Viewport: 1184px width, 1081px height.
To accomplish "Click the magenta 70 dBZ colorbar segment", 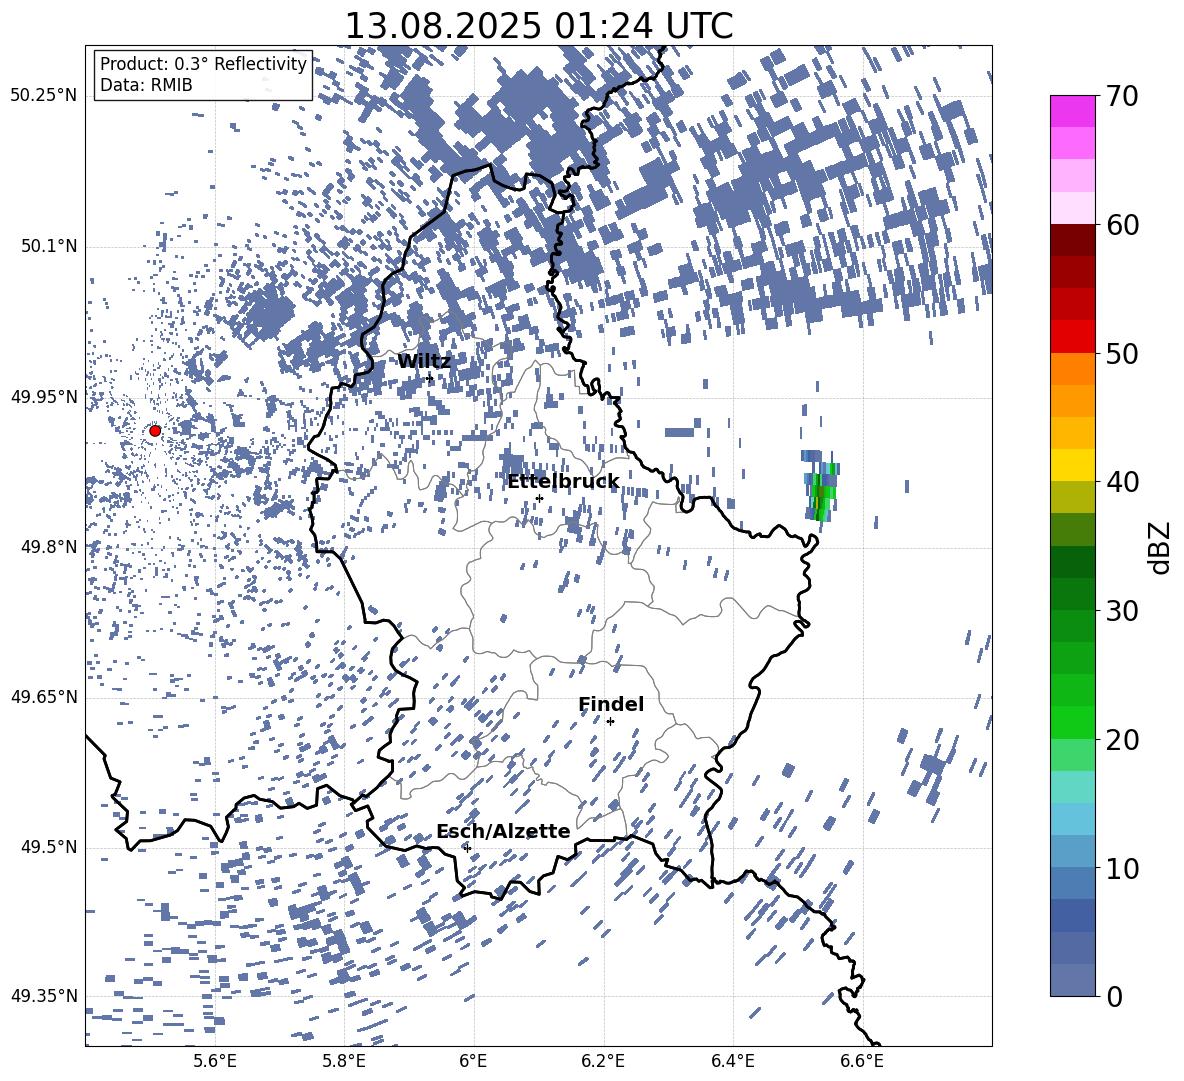I will (1072, 111).
